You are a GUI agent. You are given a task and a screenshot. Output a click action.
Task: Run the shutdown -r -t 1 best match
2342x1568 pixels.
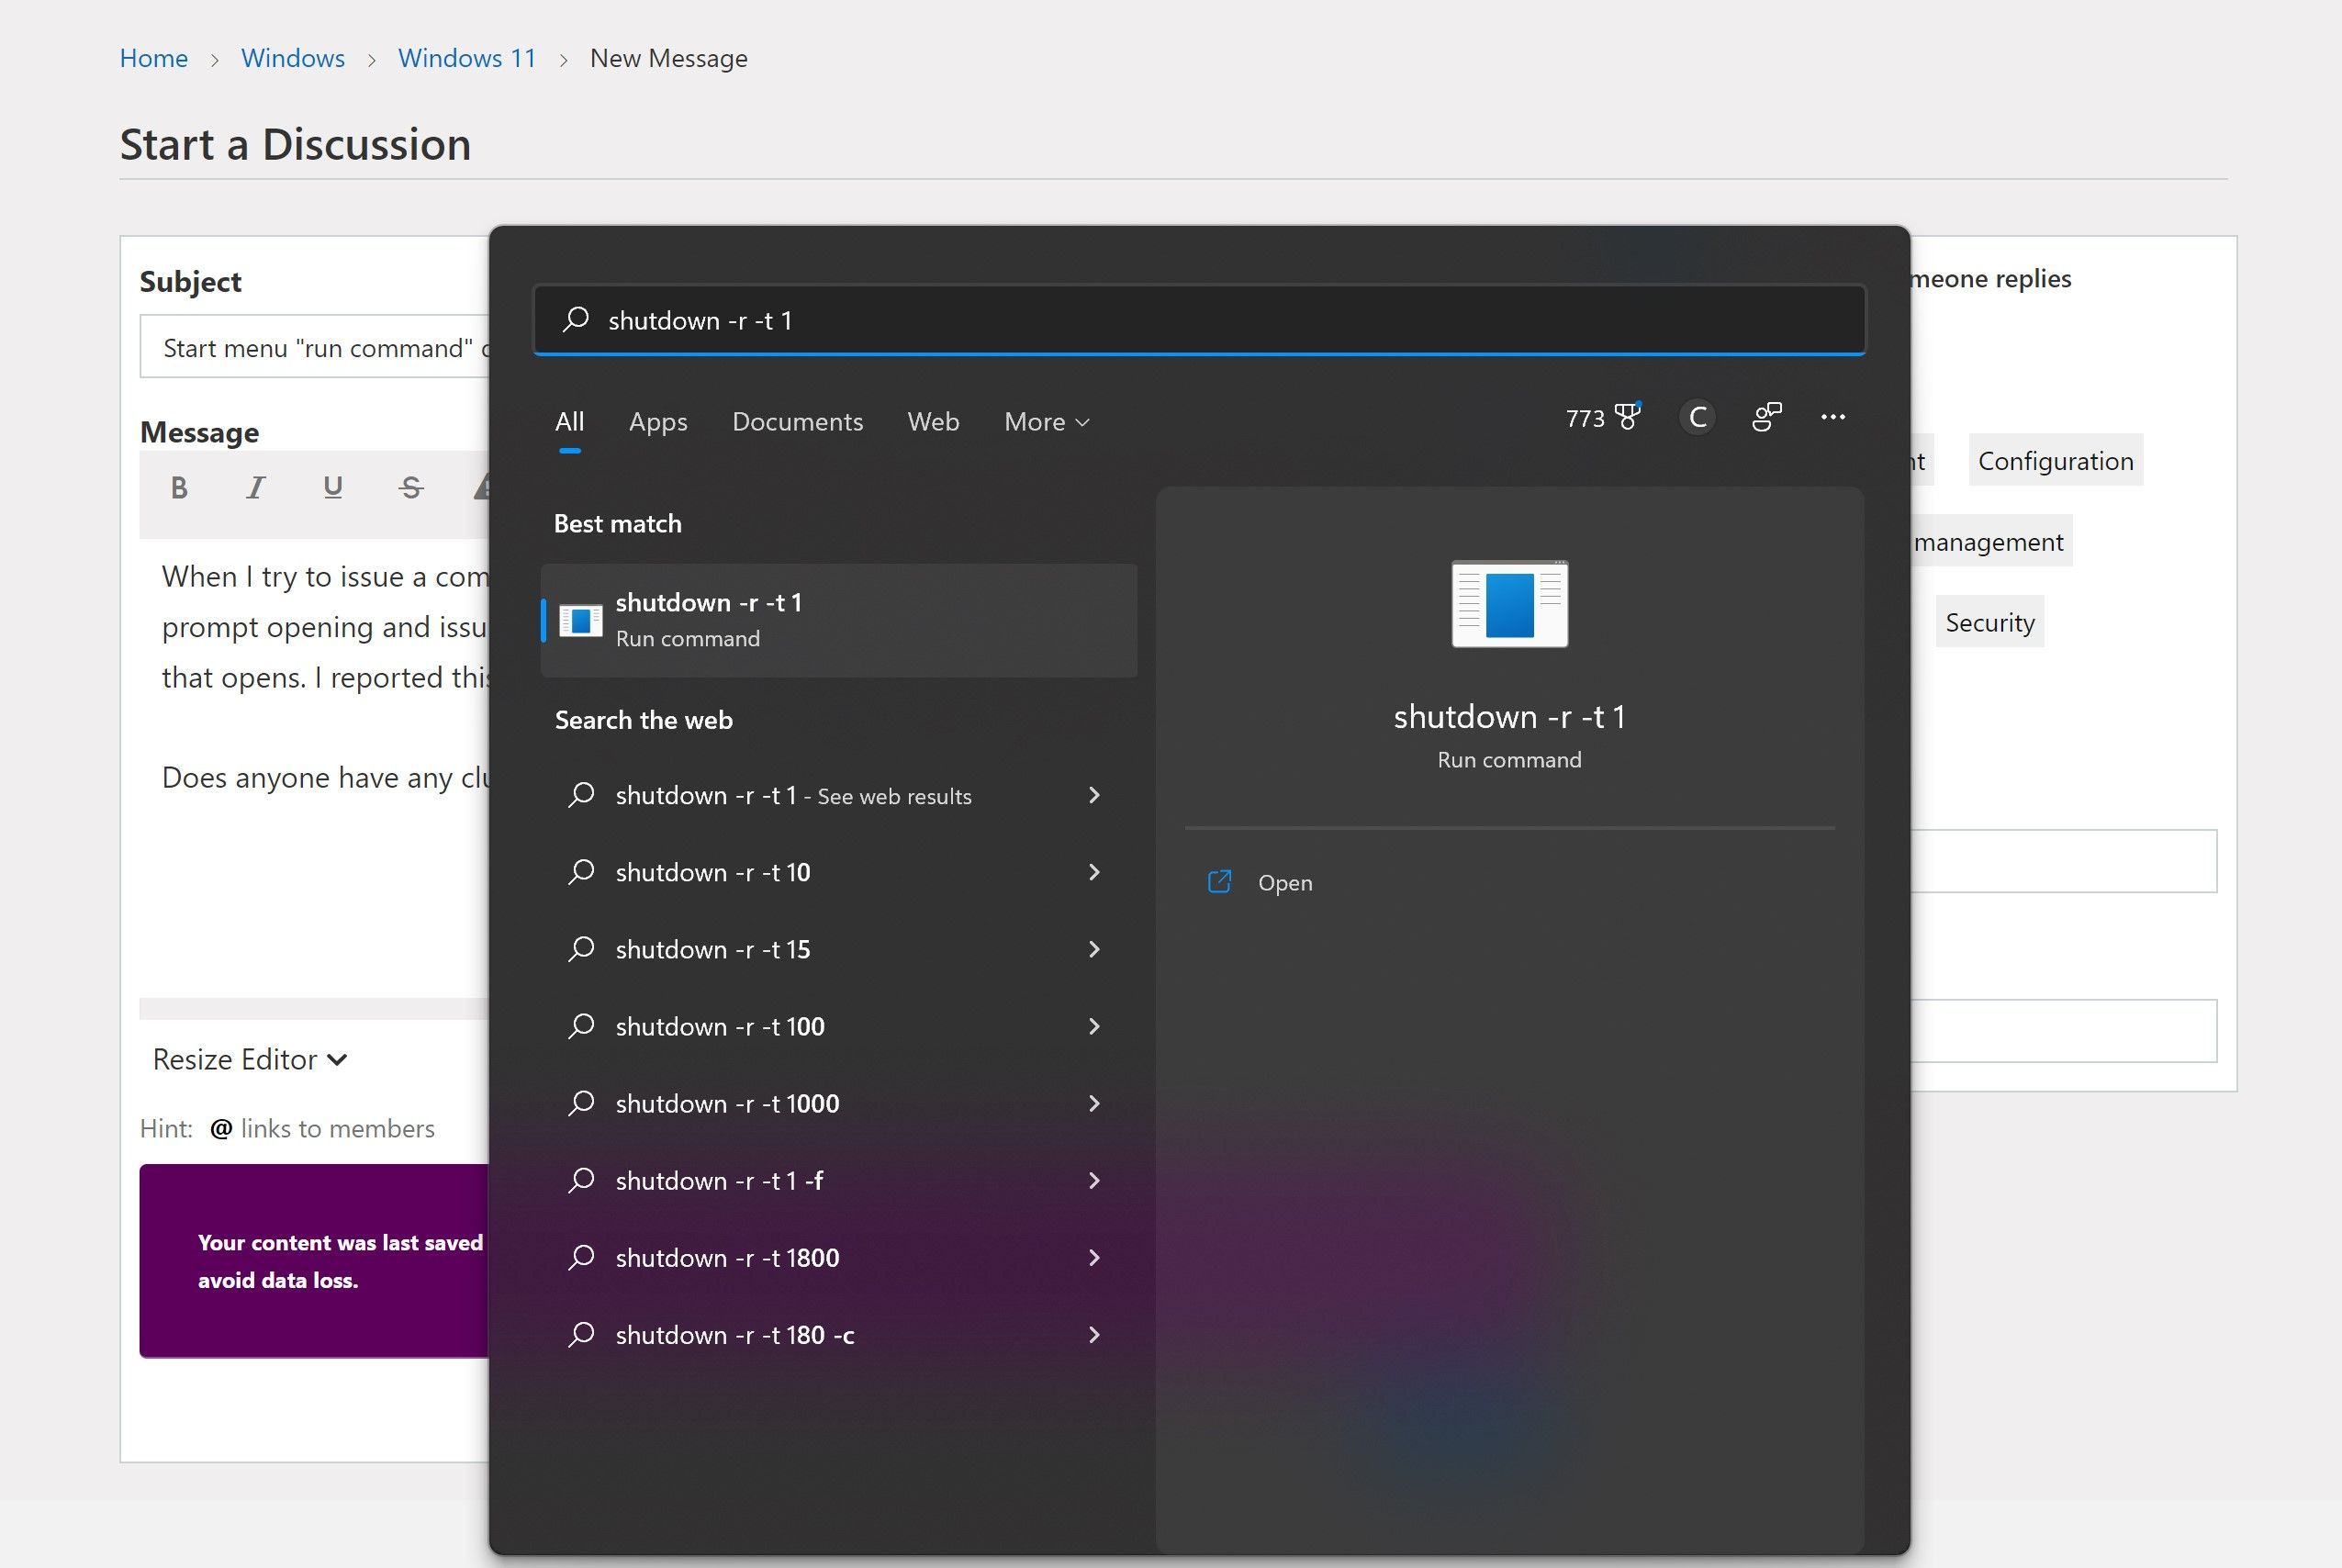point(838,620)
